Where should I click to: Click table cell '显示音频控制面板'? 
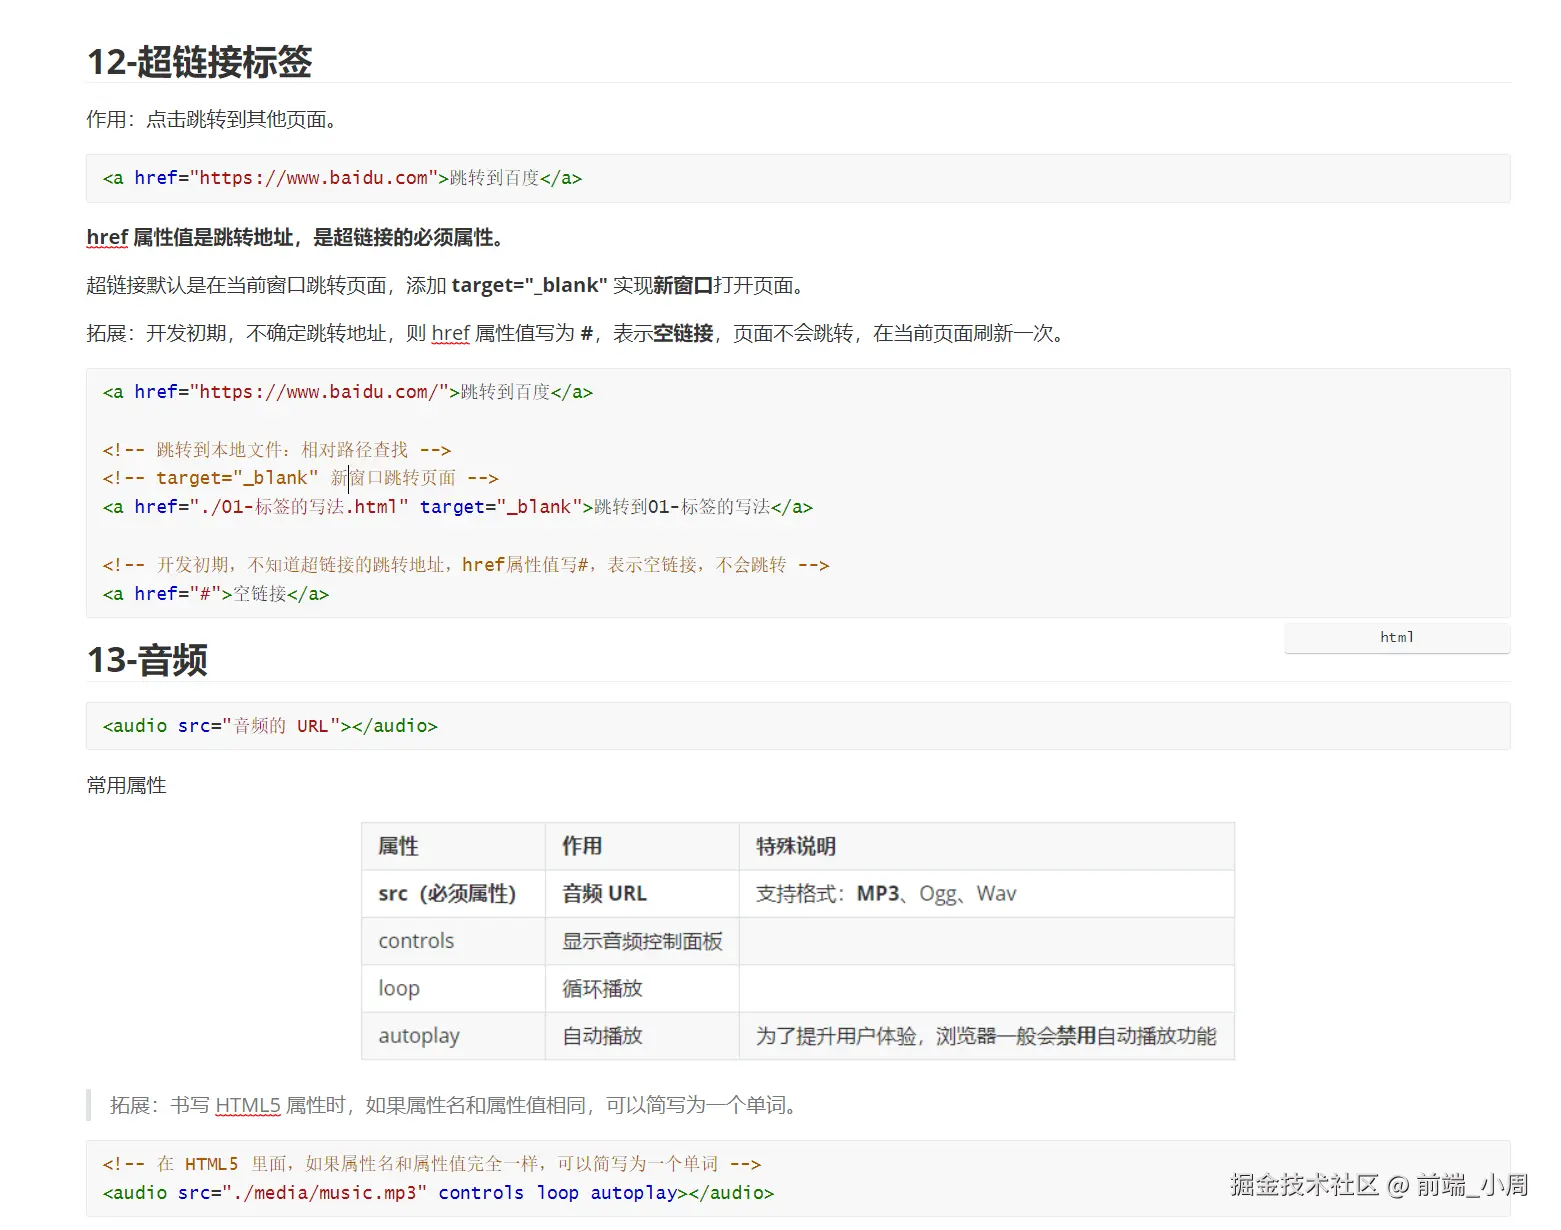(x=642, y=941)
